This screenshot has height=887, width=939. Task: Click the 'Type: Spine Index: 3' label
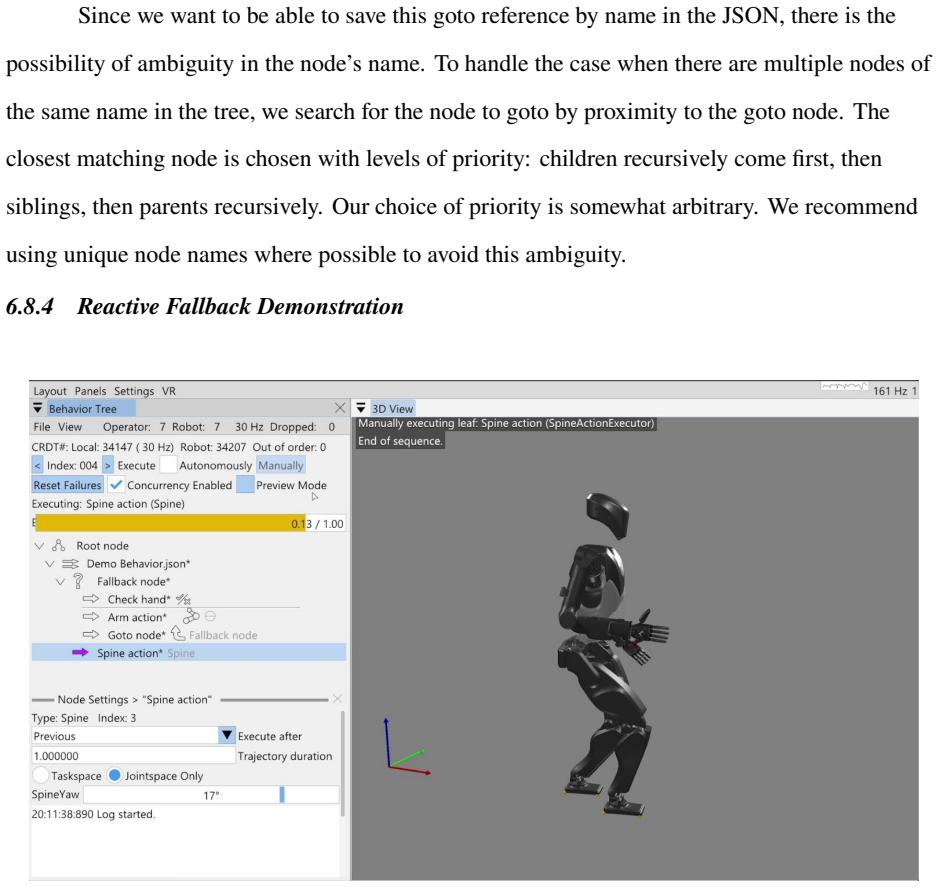pyautogui.click(x=84, y=718)
